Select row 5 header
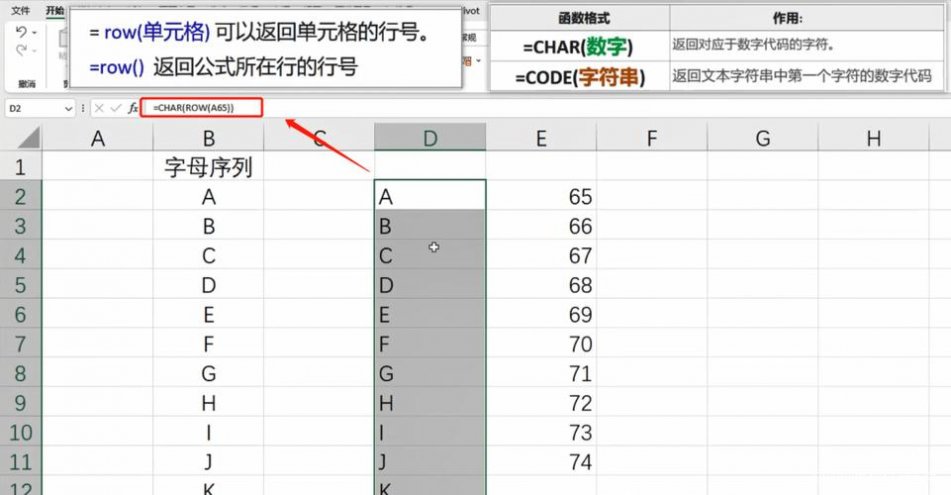 click(21, 285)
